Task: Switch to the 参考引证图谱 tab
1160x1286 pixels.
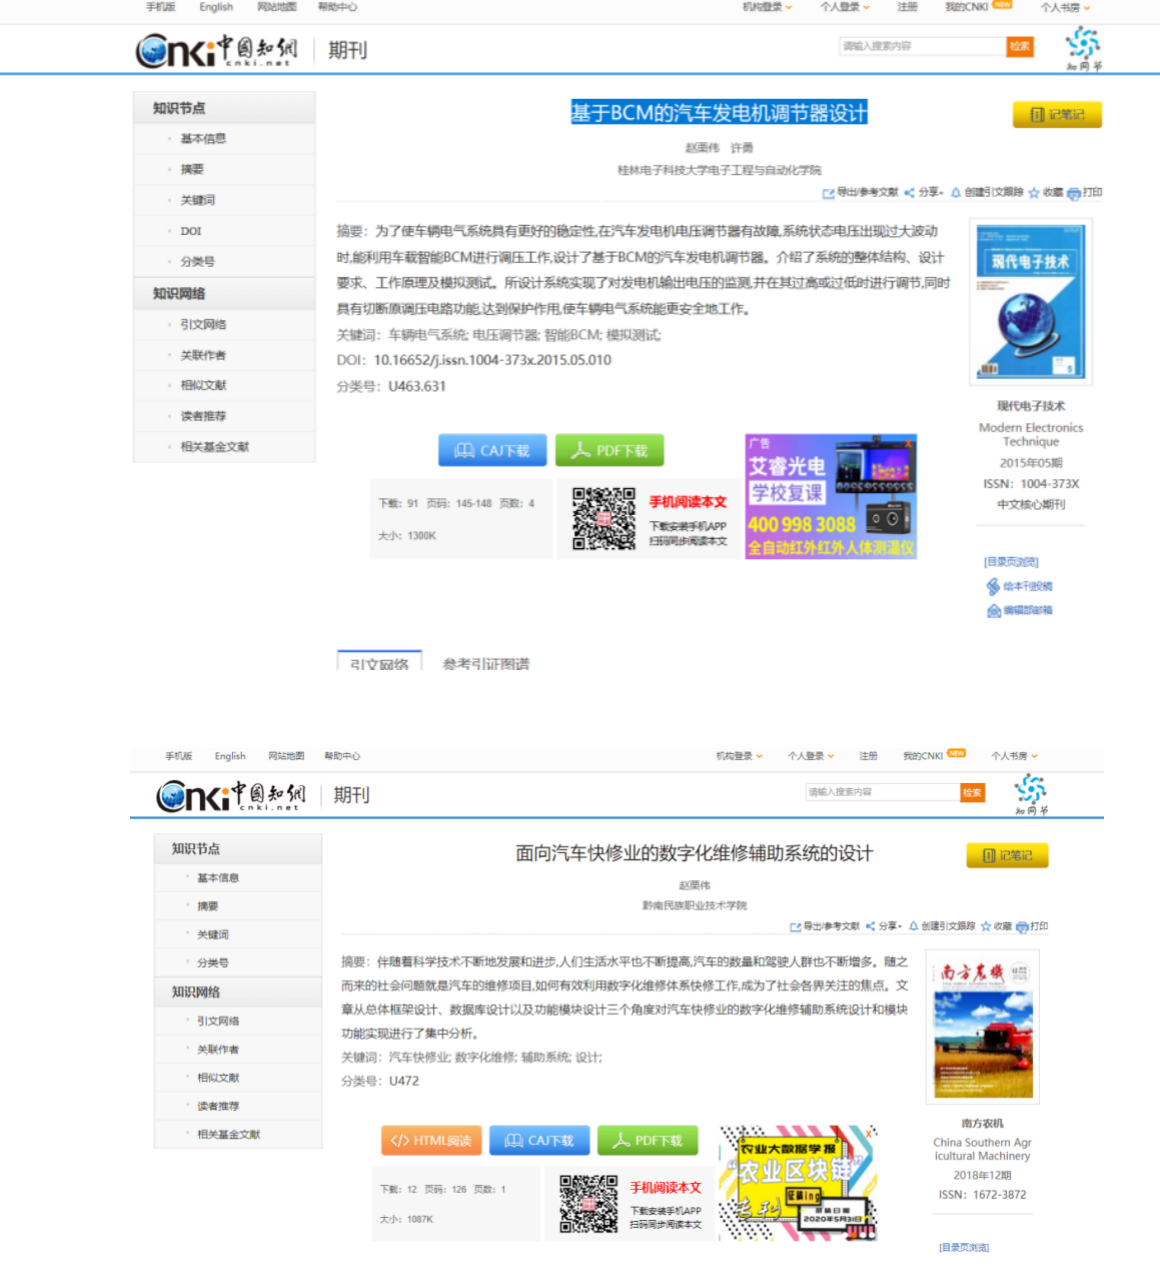Action: [x=486, y=663]
